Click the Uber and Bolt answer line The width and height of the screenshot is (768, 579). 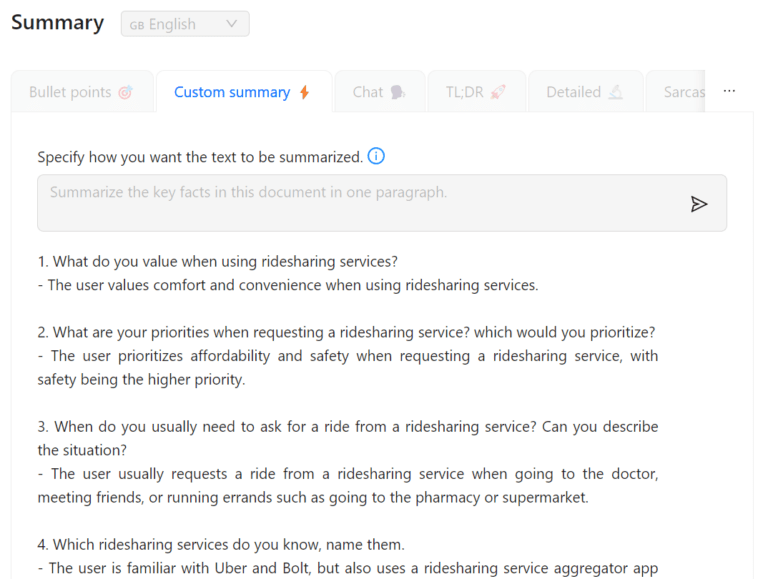pos(348,568)
